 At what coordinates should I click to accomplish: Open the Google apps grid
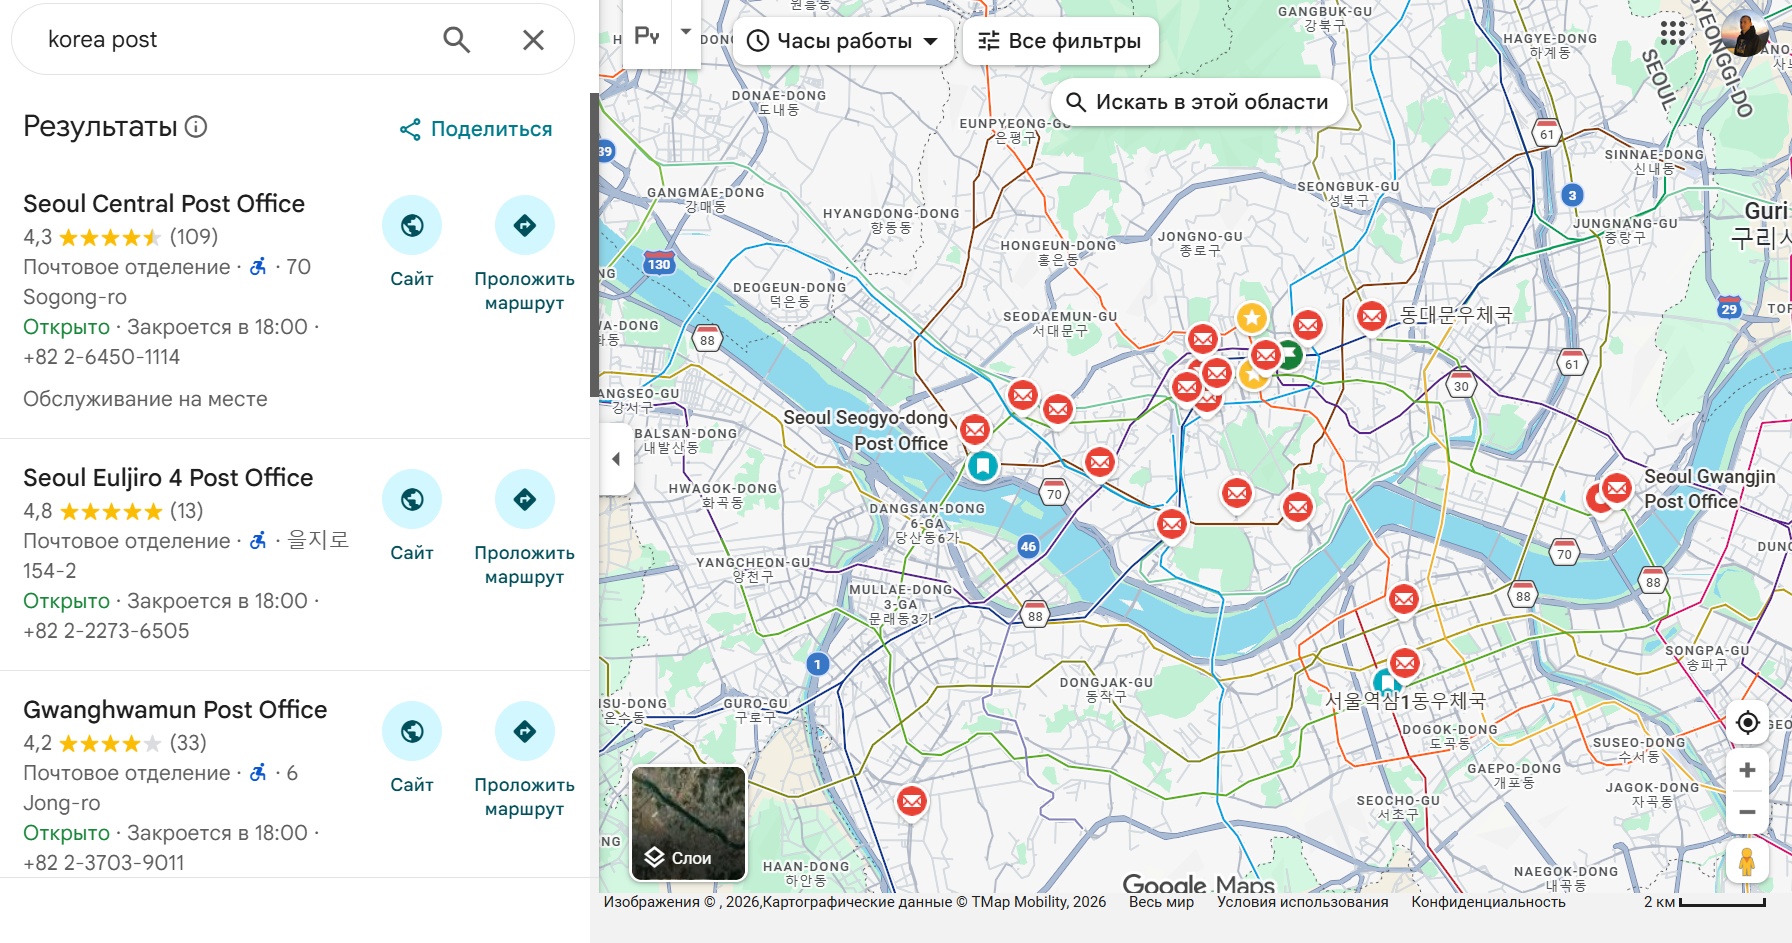pyautogui.click(x=1672, y=33)
